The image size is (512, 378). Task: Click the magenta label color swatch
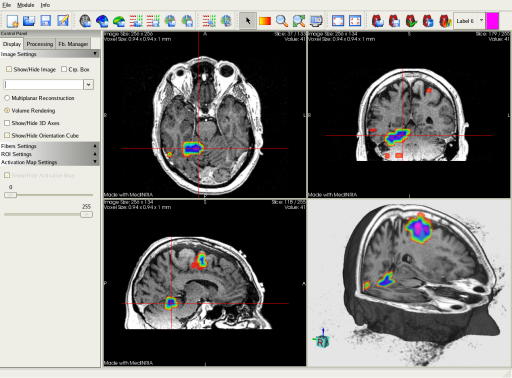492,21
